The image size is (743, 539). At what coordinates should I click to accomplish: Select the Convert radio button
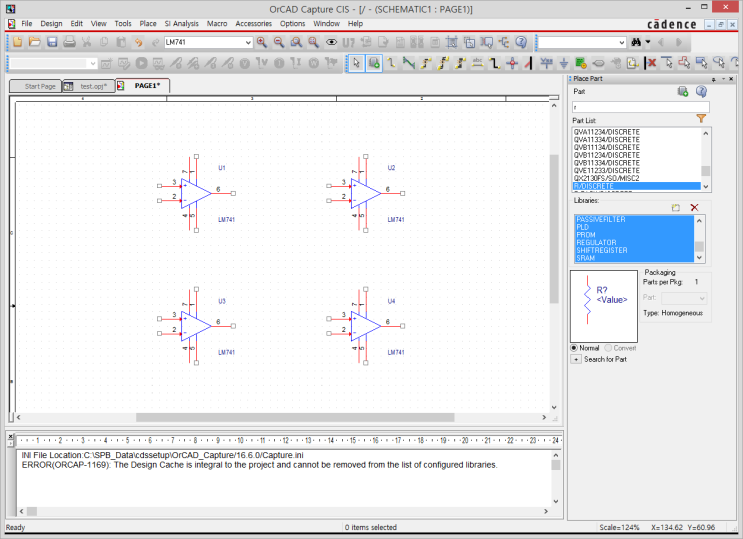pyautogui.click(x=608, y=348)
